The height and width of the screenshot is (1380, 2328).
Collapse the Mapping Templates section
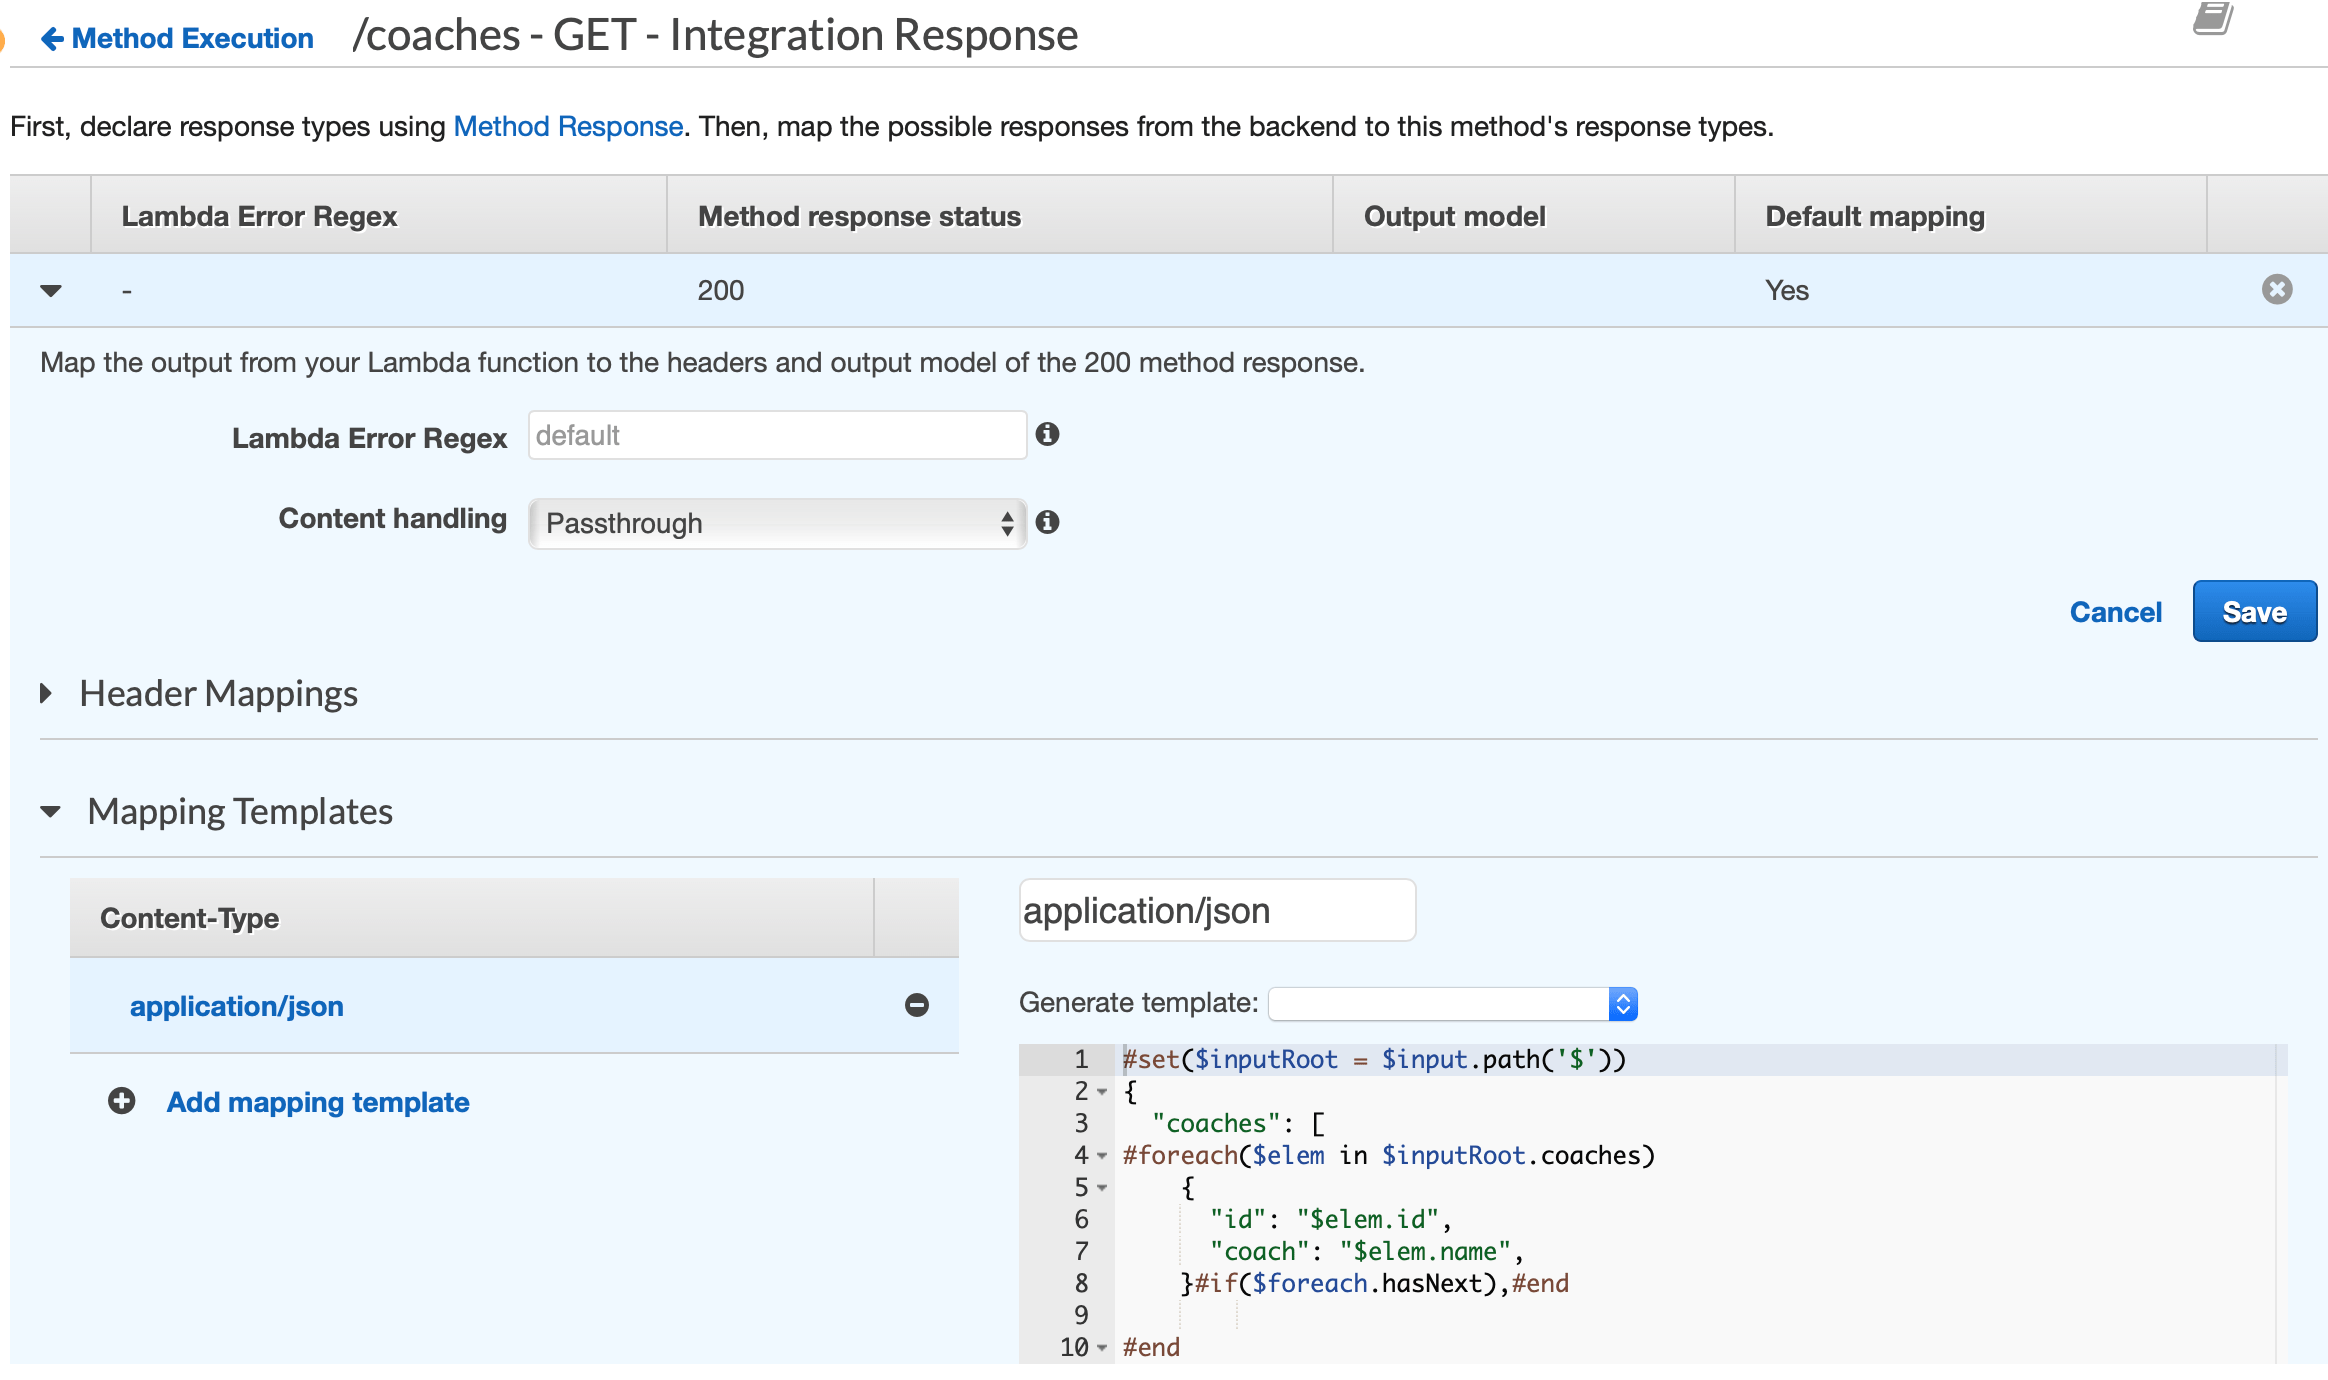tap(49, 812)
